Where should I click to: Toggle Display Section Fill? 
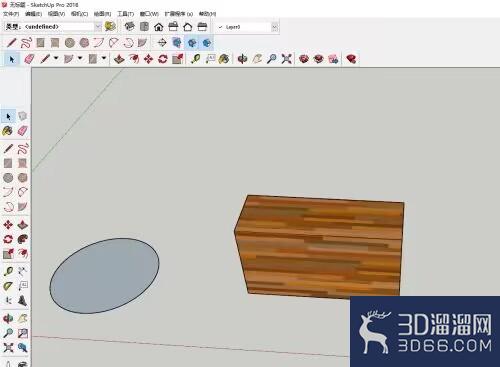(x=206, y=43)
